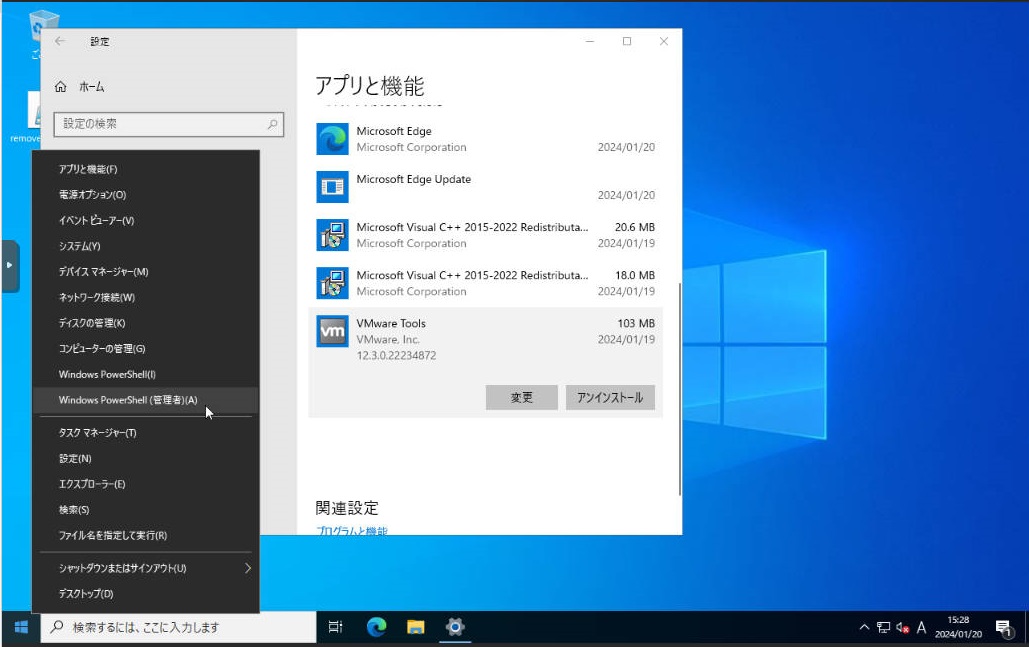1029x647 pixels.
Task: Click the アンインストール button for VMware Tools
Action: pos(610,397)
